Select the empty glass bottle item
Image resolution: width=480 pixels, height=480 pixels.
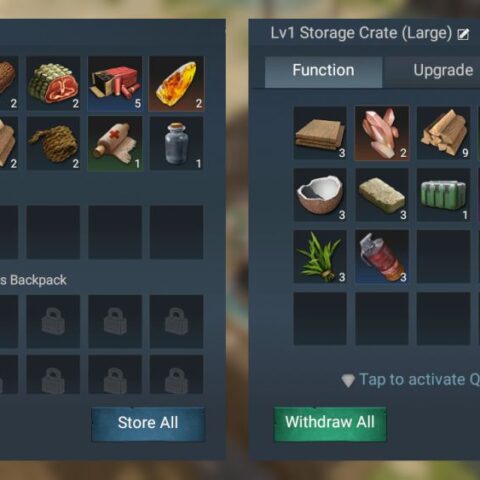click(176, 143)
